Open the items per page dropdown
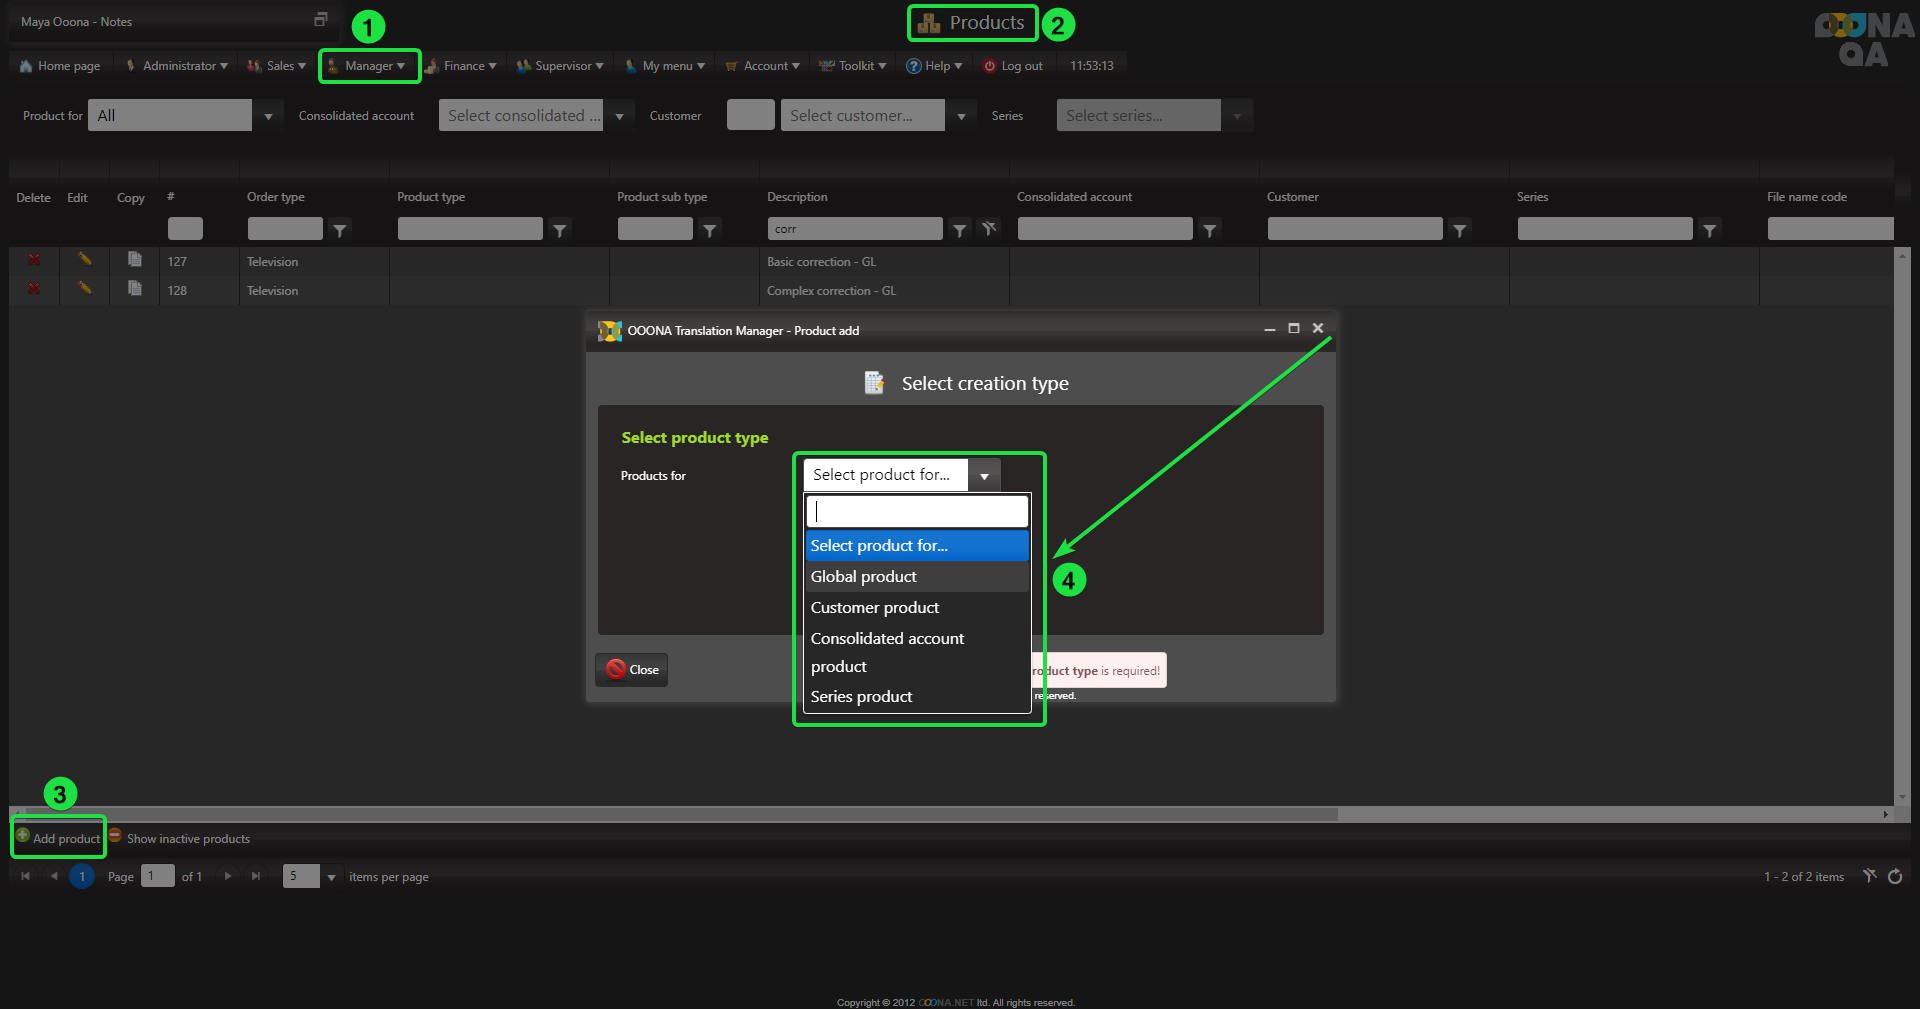Screen dimensions: 1920x1009 (x=331, y=877)
